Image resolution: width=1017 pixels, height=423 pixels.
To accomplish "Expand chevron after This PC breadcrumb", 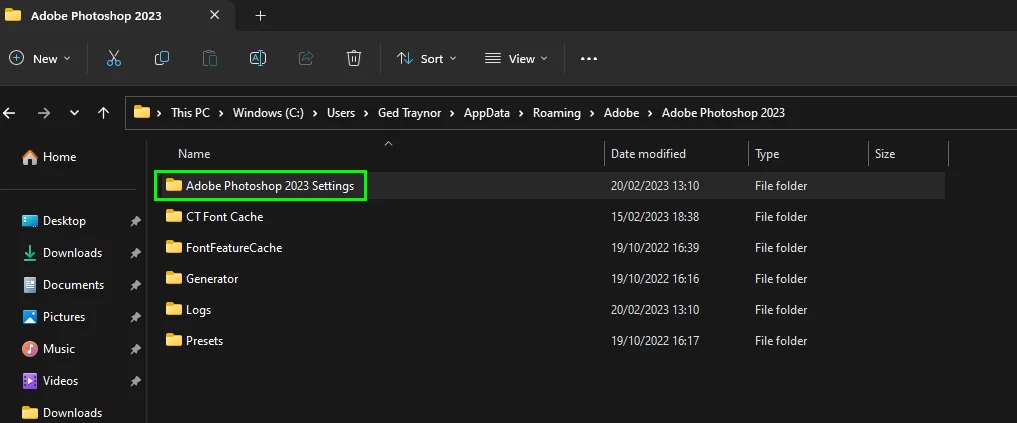I will 221,113.
